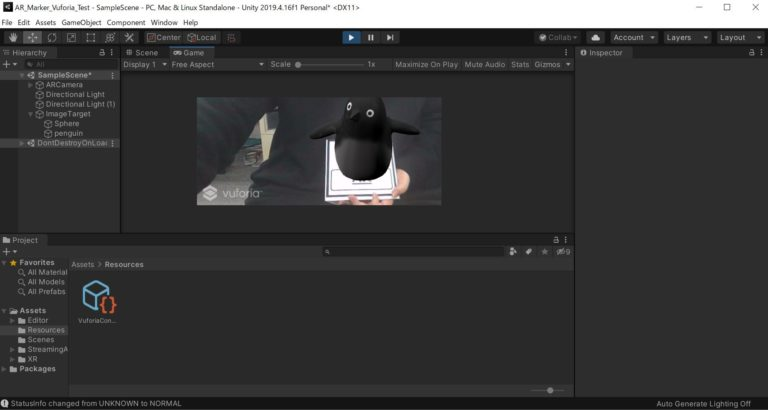Open the Component menu
The image size is (768, 410).
(126, 23)
